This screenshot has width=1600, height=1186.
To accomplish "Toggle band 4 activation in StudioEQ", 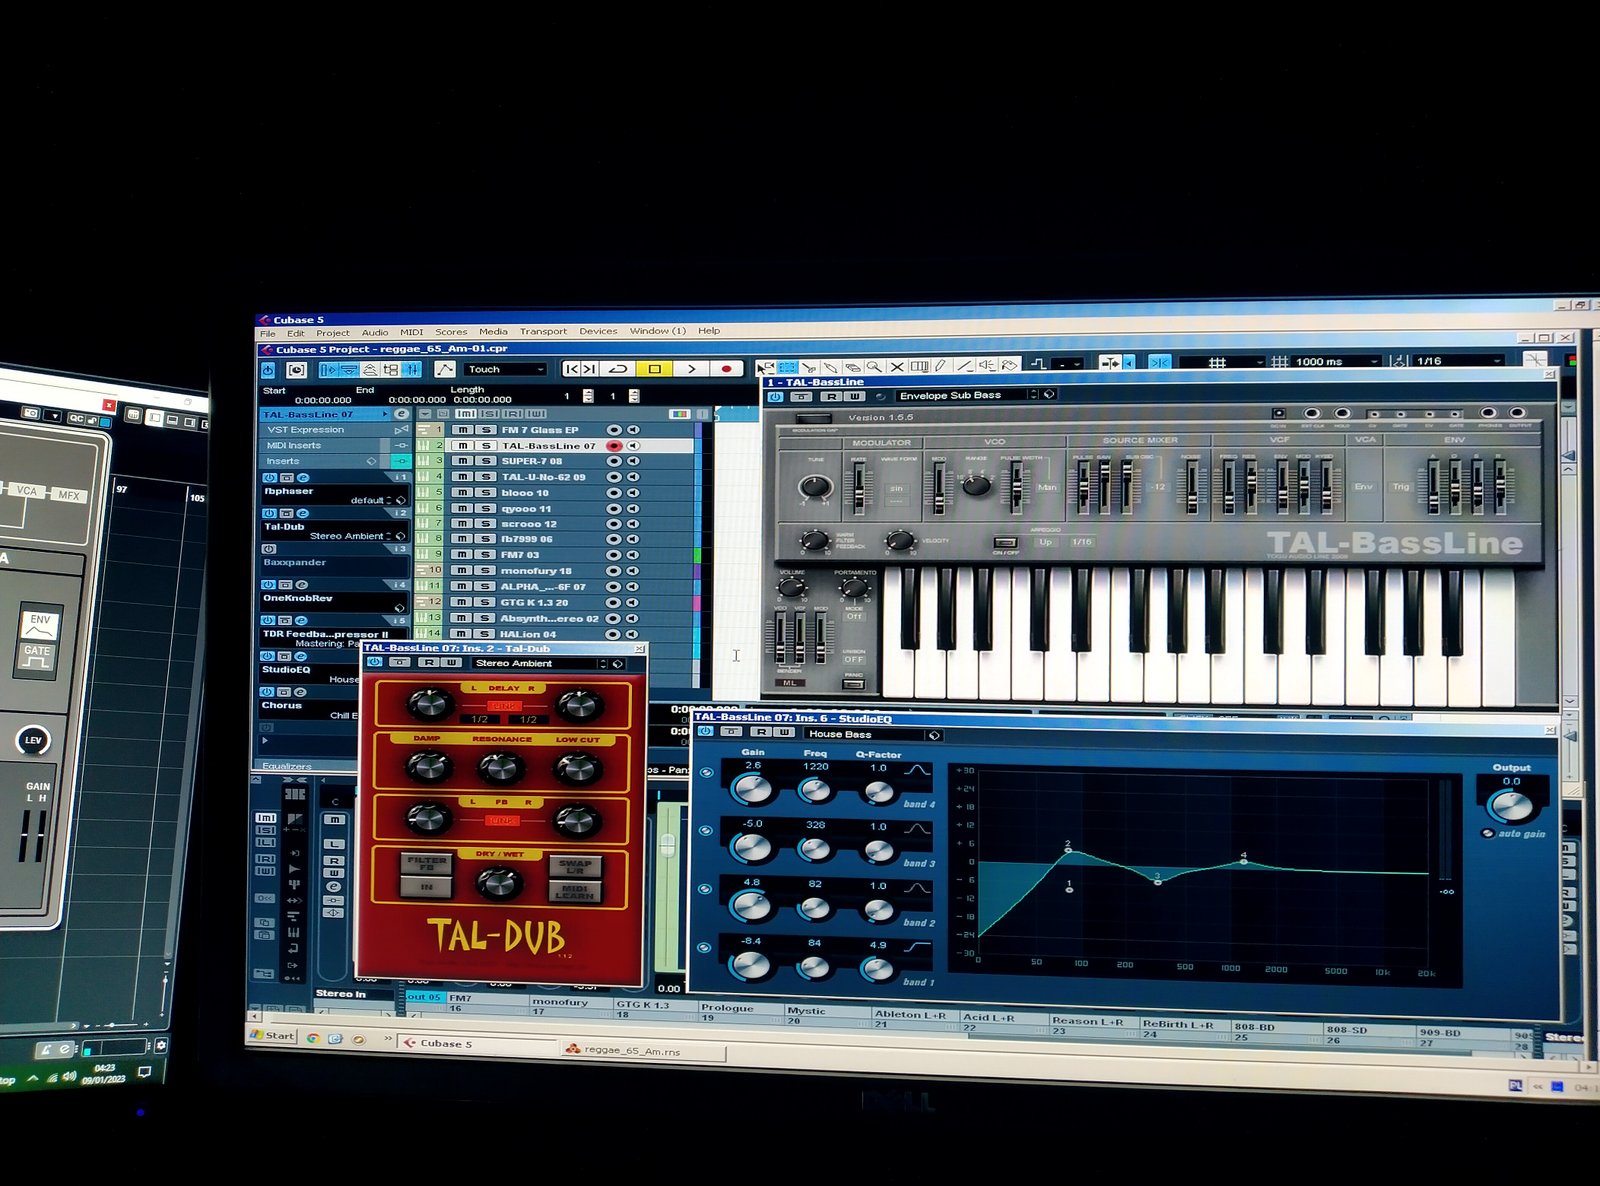I will click(x=705, y=773).
